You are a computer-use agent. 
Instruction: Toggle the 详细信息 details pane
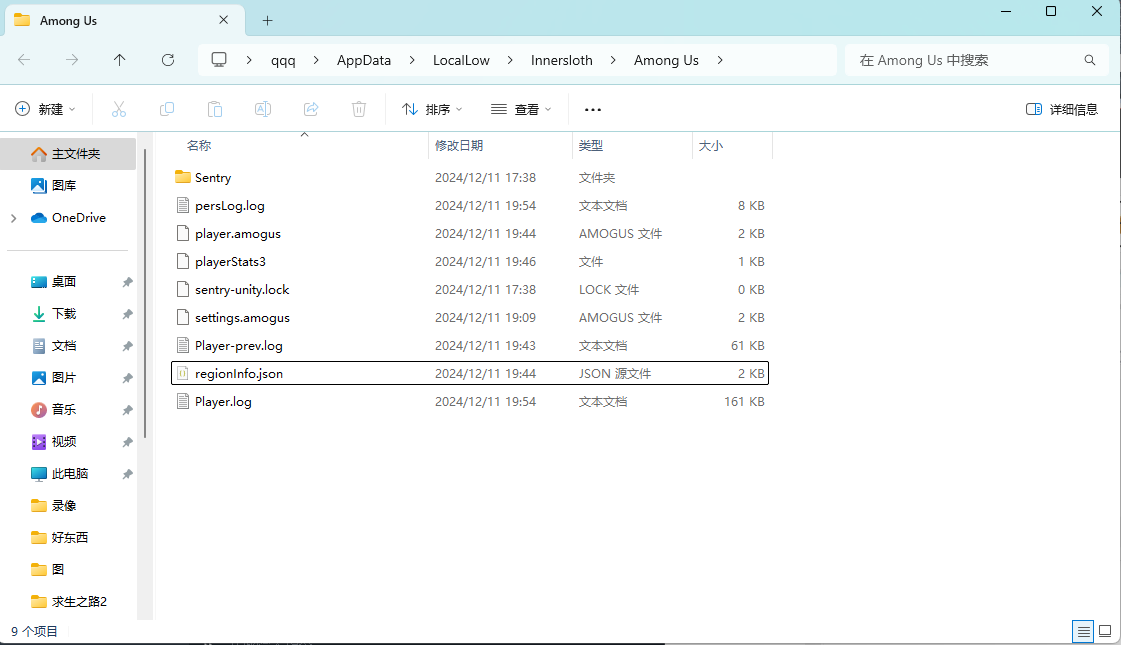(1062, 109)
